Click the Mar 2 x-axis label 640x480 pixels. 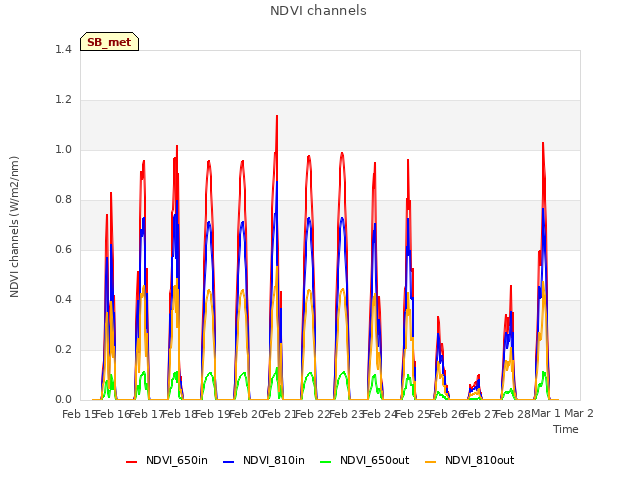579,414
